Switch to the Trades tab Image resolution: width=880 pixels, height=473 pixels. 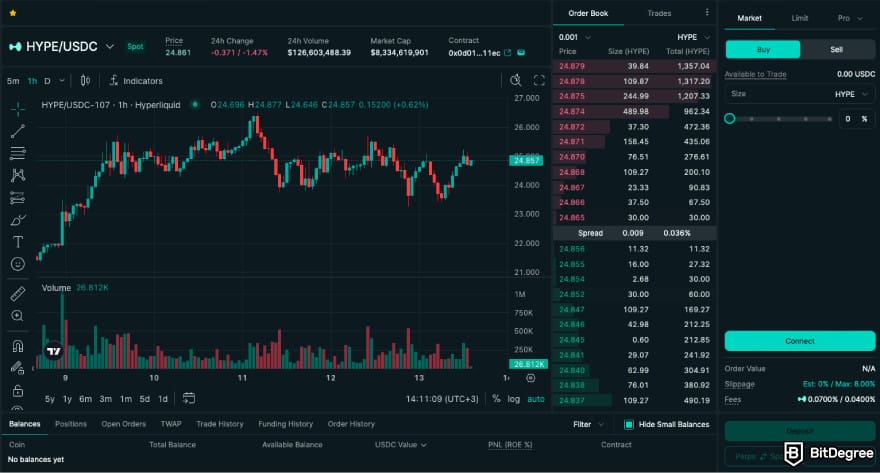659,13
